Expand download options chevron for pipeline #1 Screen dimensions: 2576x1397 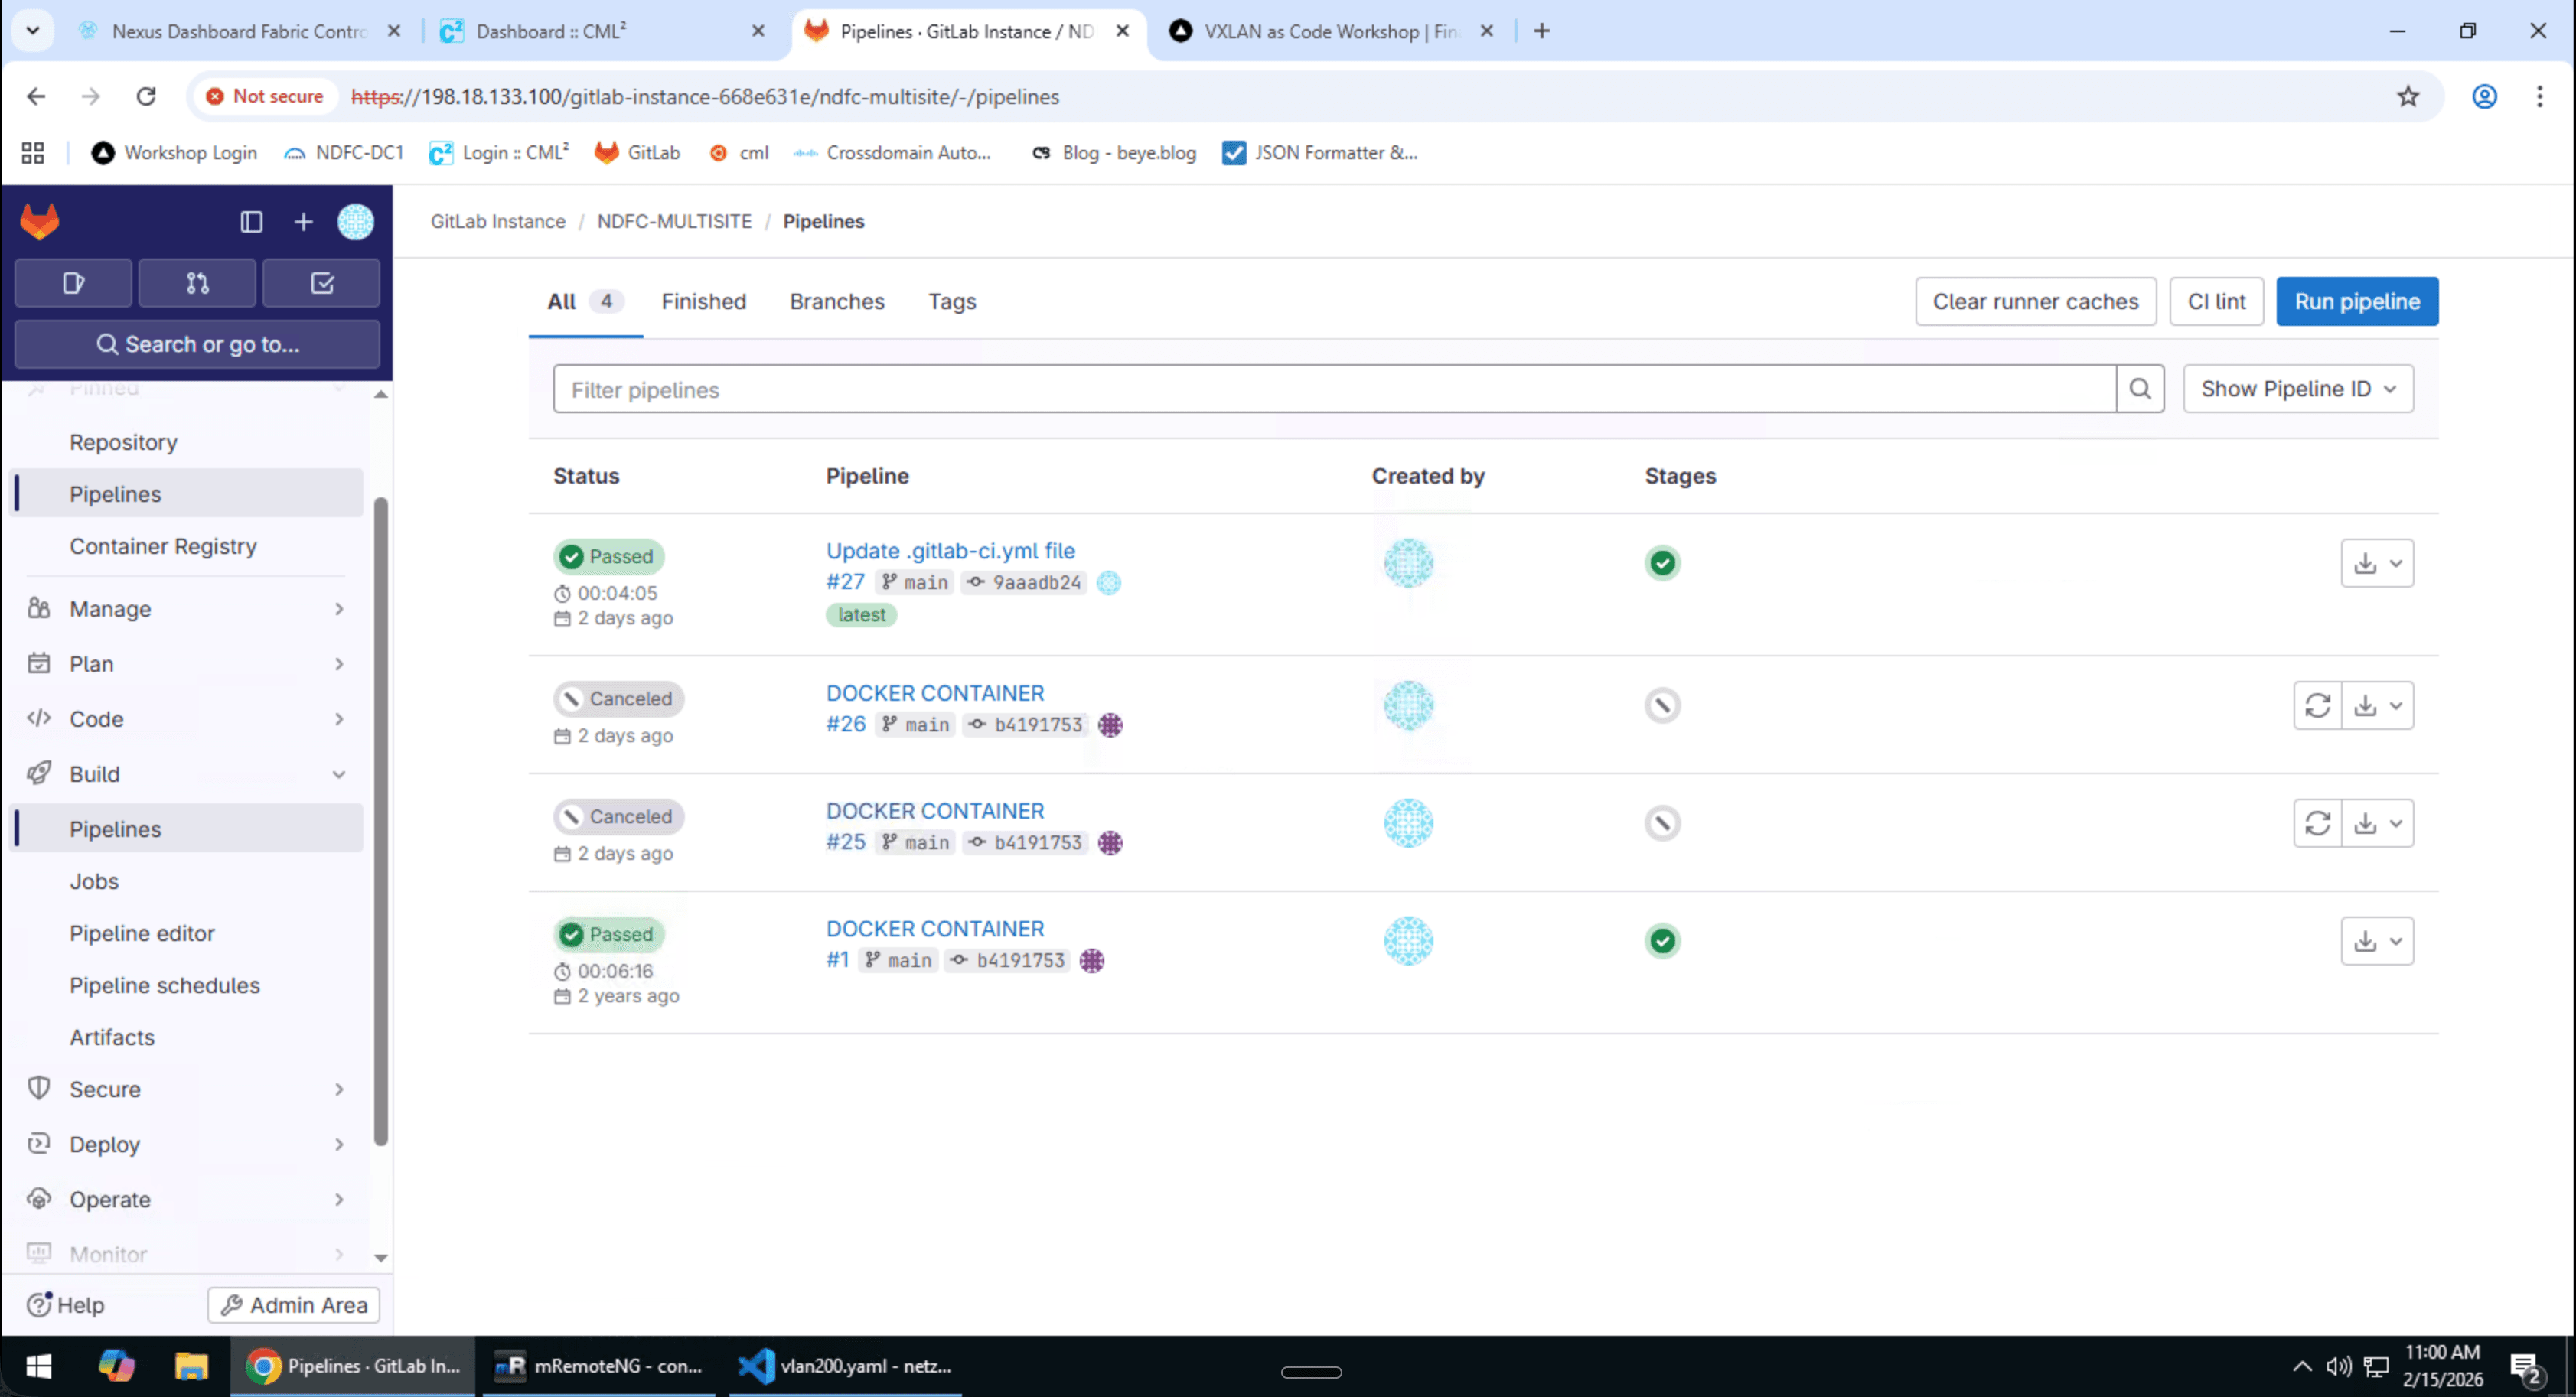pos(2397,940)
